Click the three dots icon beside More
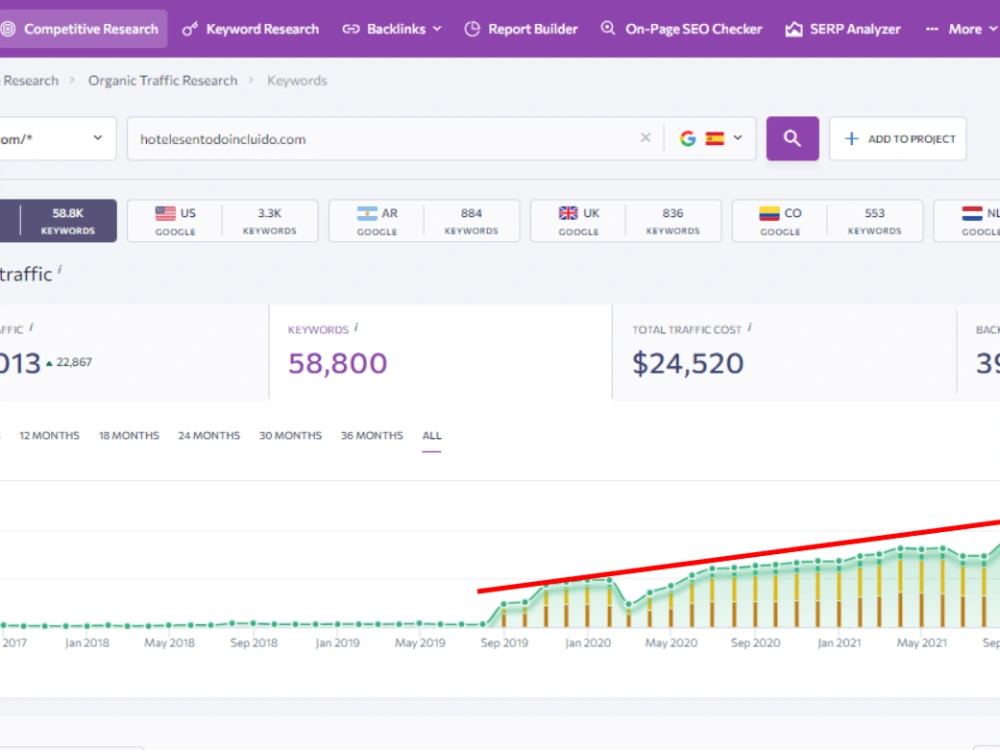Screen dimensions: 1000x750 click(932, 29)
